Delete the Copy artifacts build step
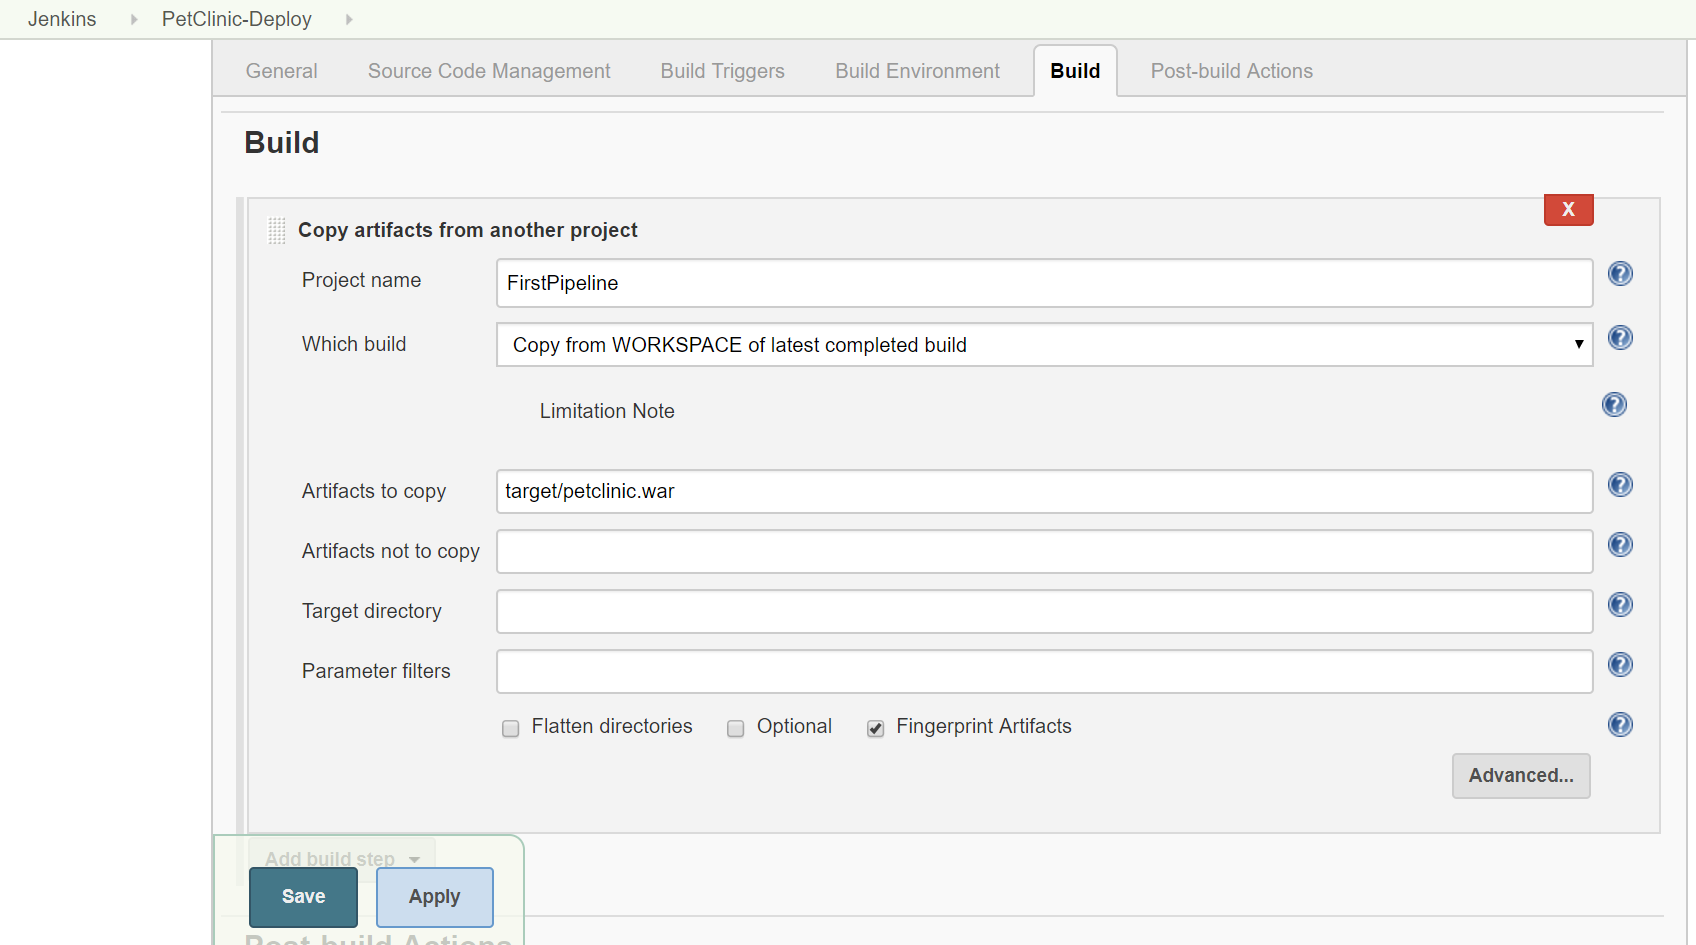The height and width of the screenshot is (945, 1696). tap(1568, 210)
